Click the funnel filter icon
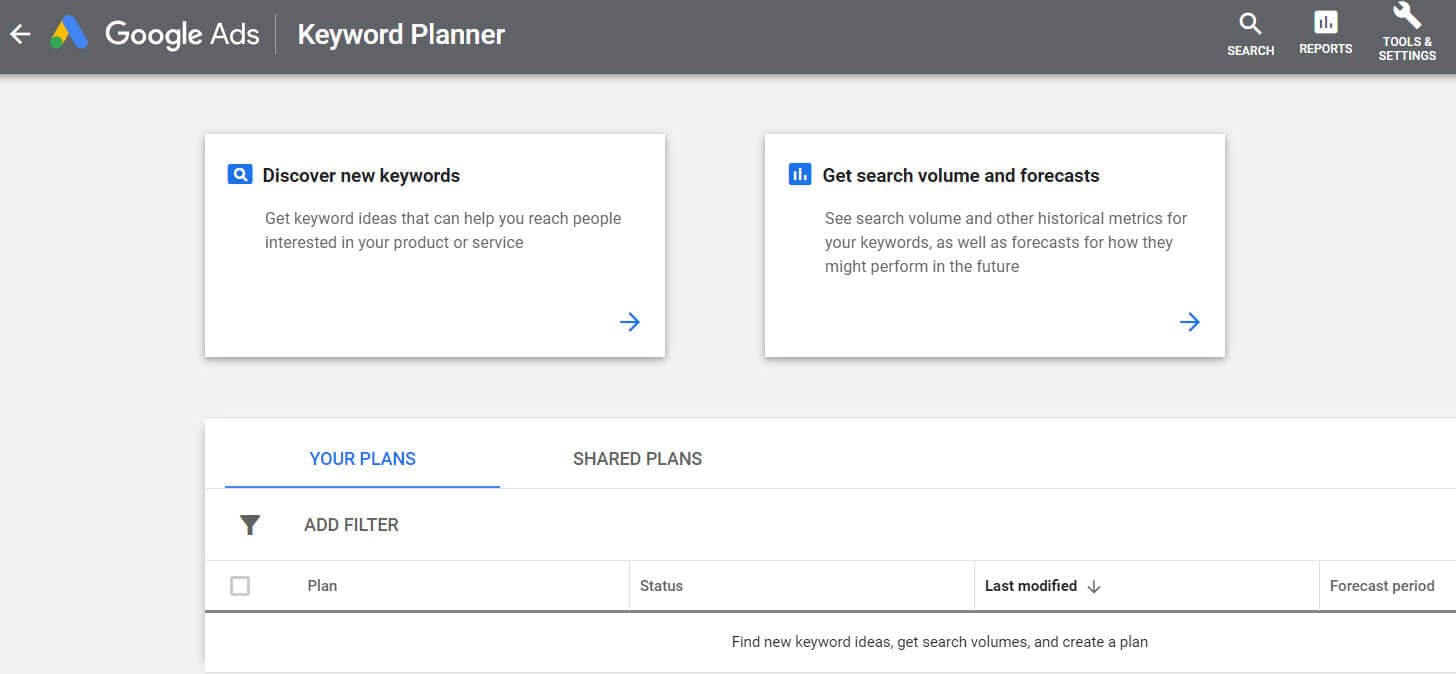This screenshot has height=674, width=1456. pyautogui.click(x=250, y=525)
